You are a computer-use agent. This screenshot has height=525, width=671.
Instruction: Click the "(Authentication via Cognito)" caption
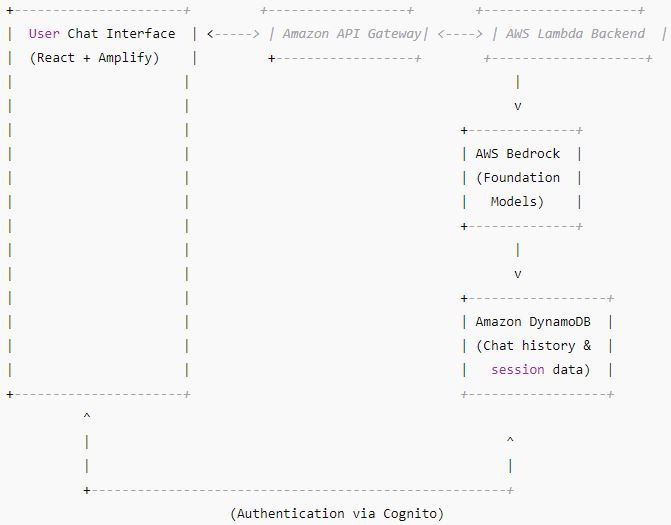click(x=336, y=513)
